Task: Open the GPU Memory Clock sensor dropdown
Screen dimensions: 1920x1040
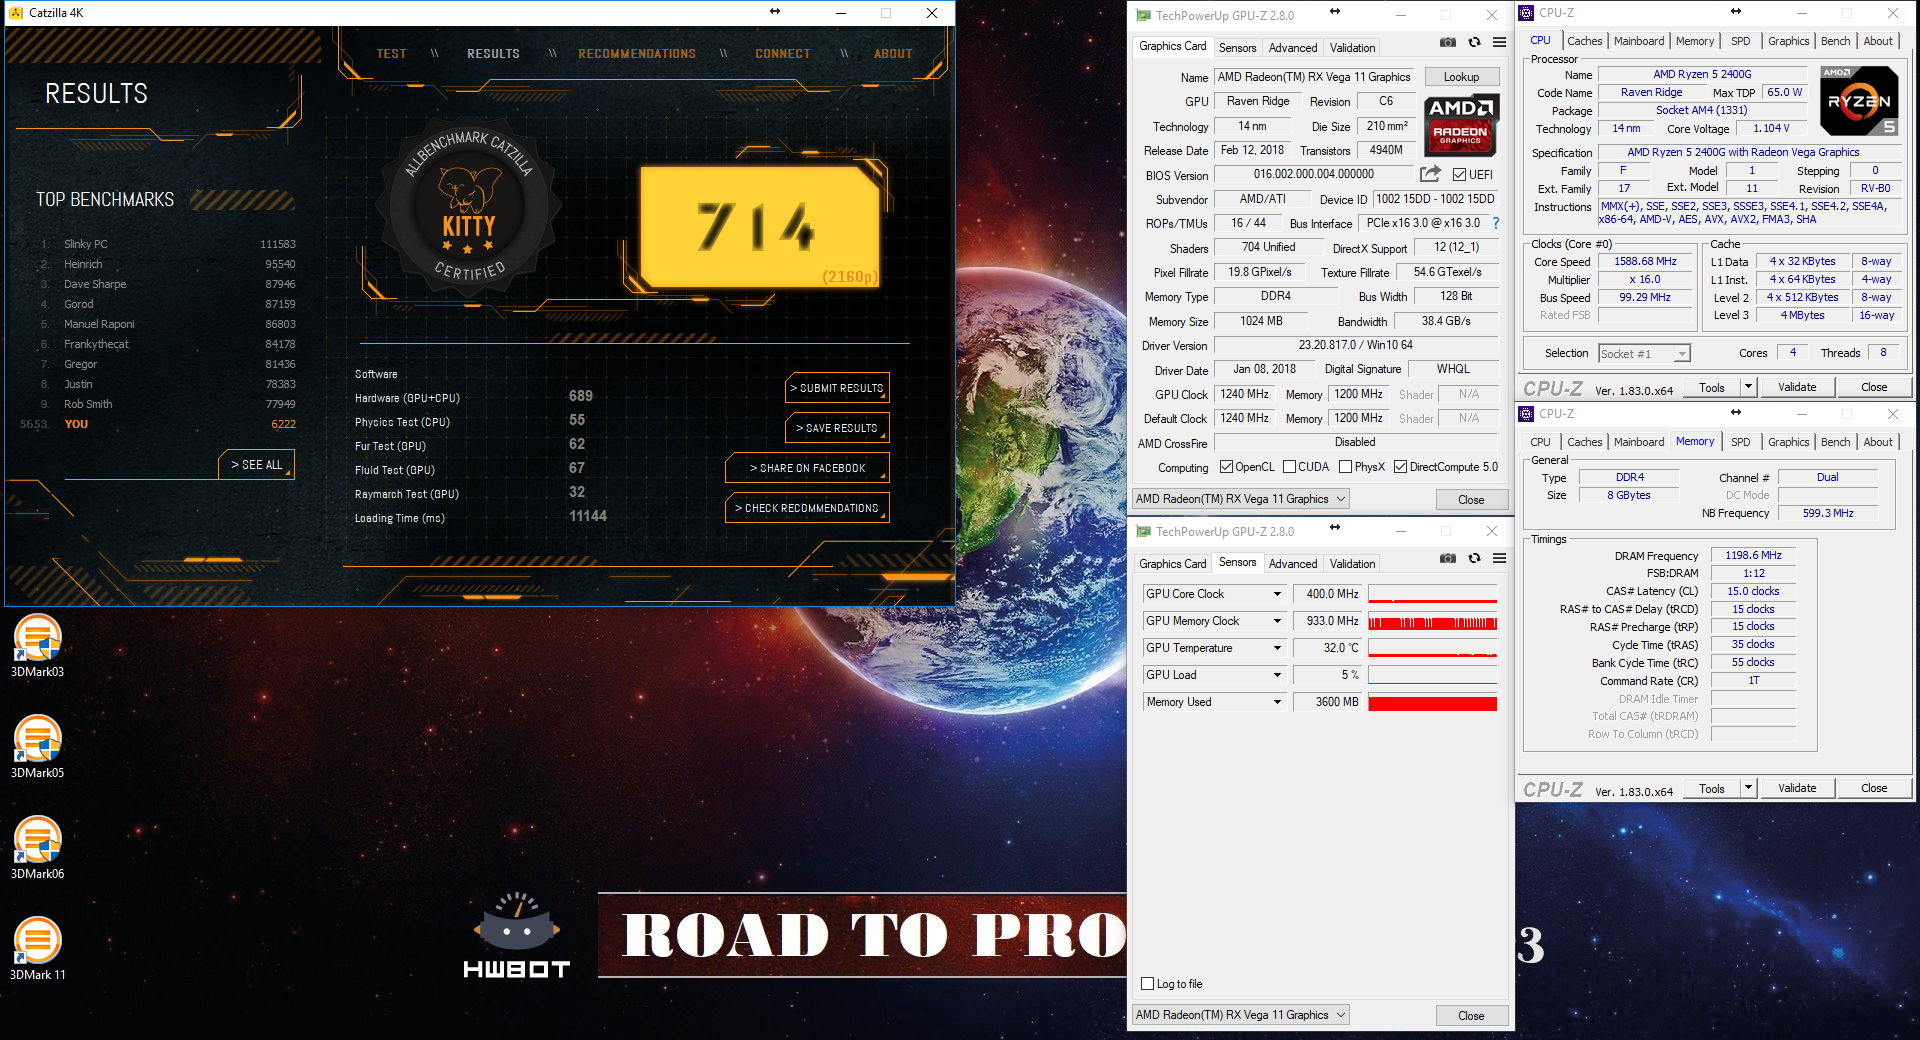Action: [1277, 621]
